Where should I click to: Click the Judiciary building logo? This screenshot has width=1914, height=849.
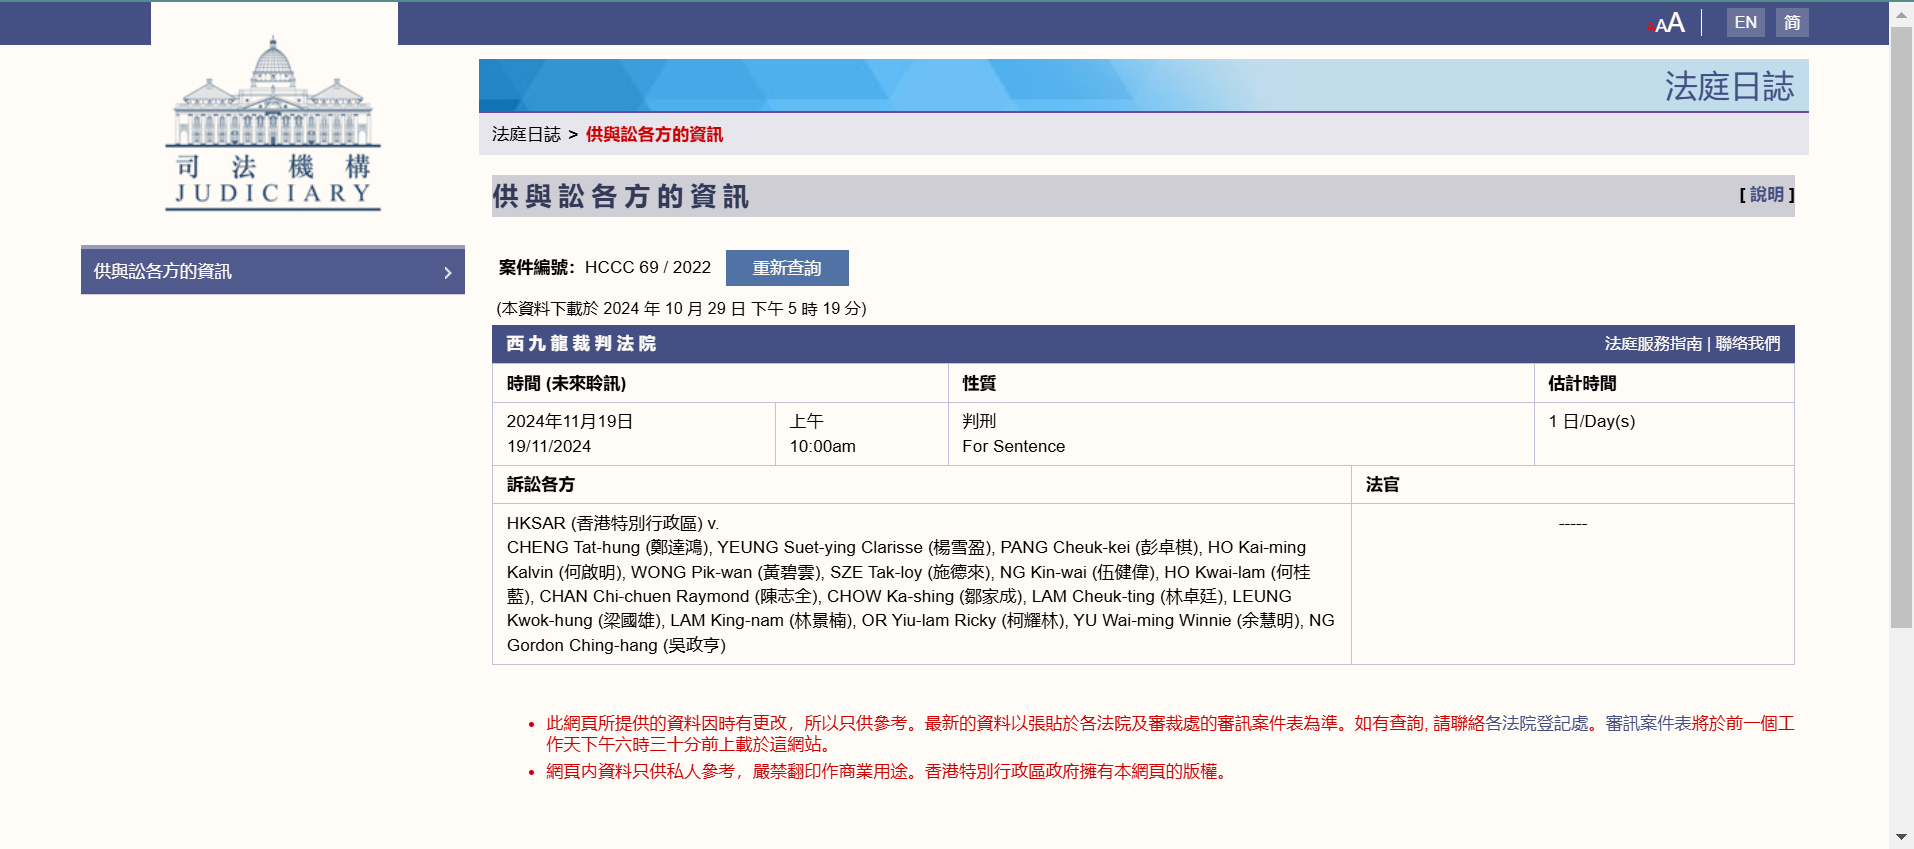273,124
